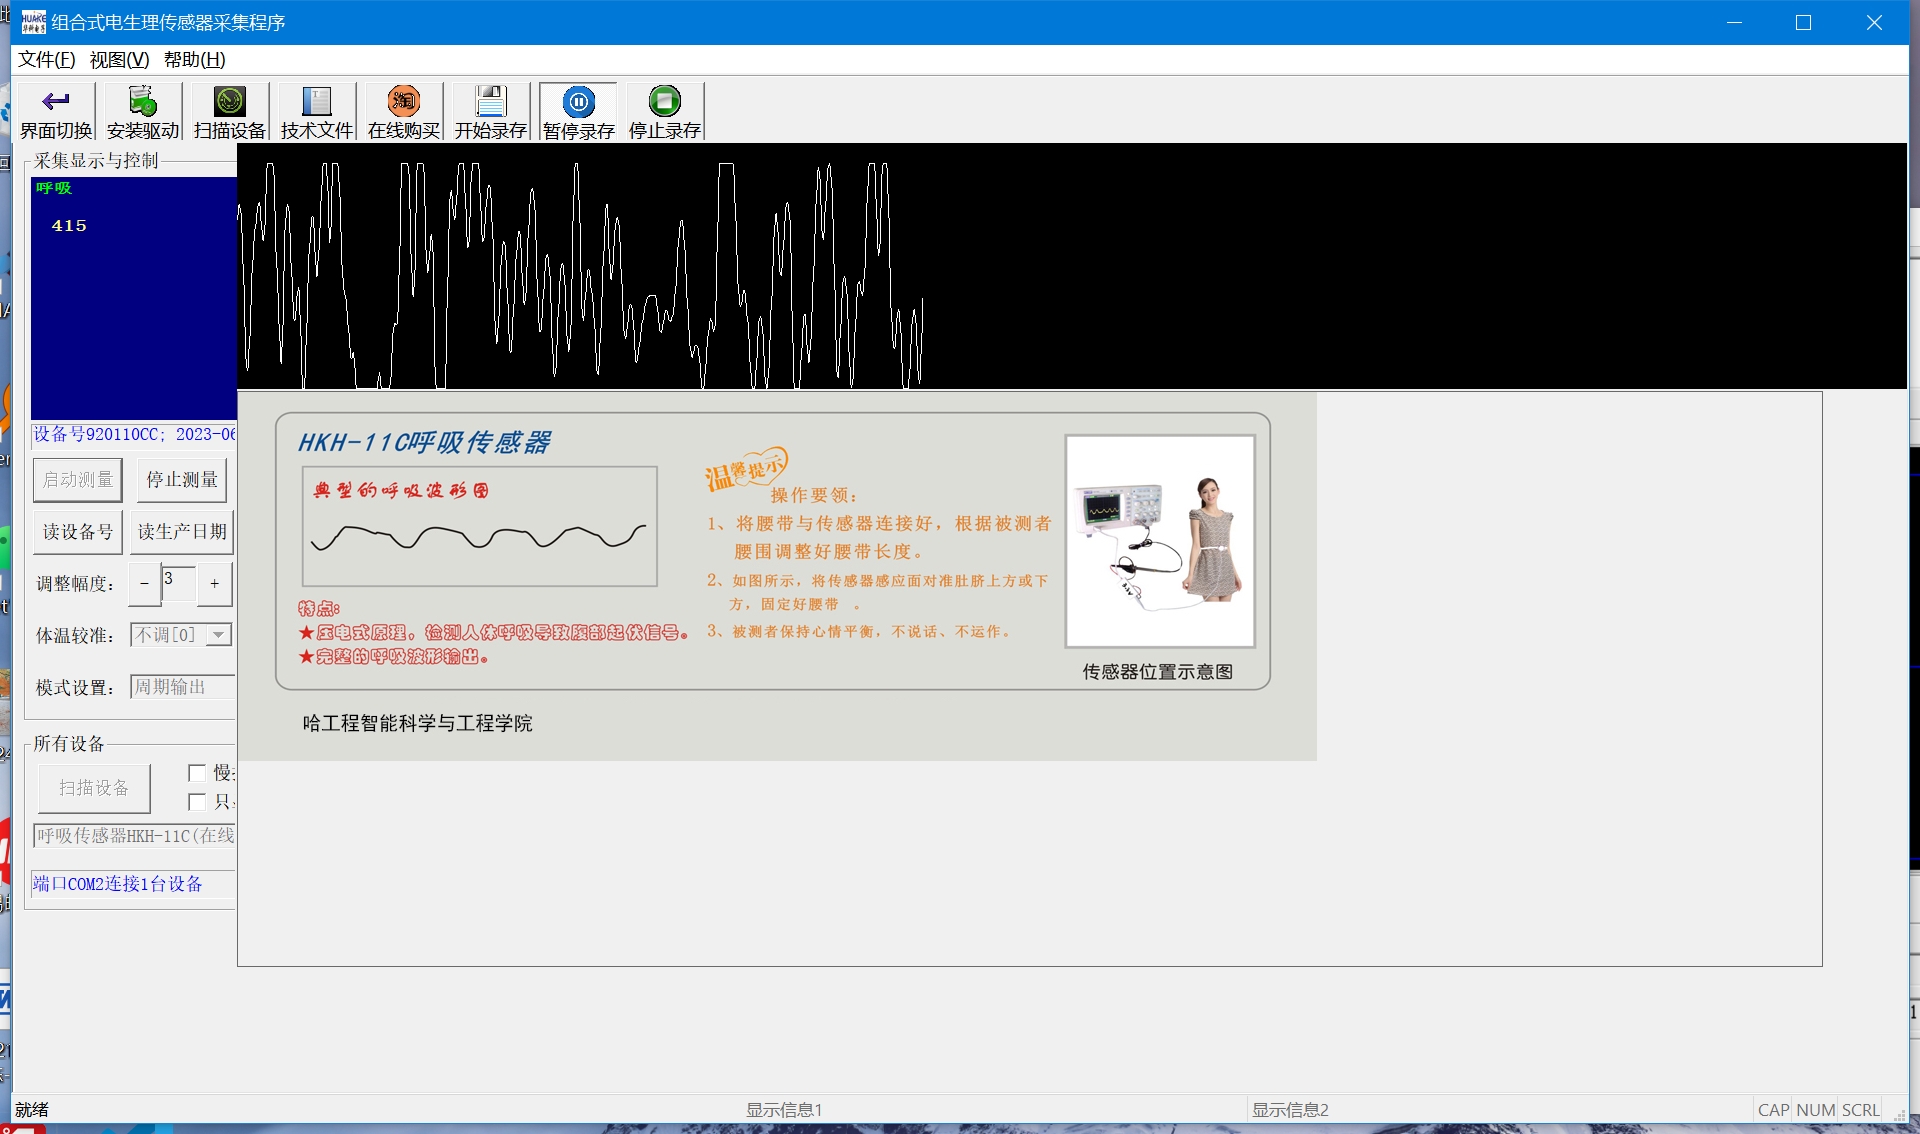The height and width of the screenshot is (1134, 1920).
Task: Open the 模式设置 combo box
Action: pyautogui.click(x=182, y=687)
